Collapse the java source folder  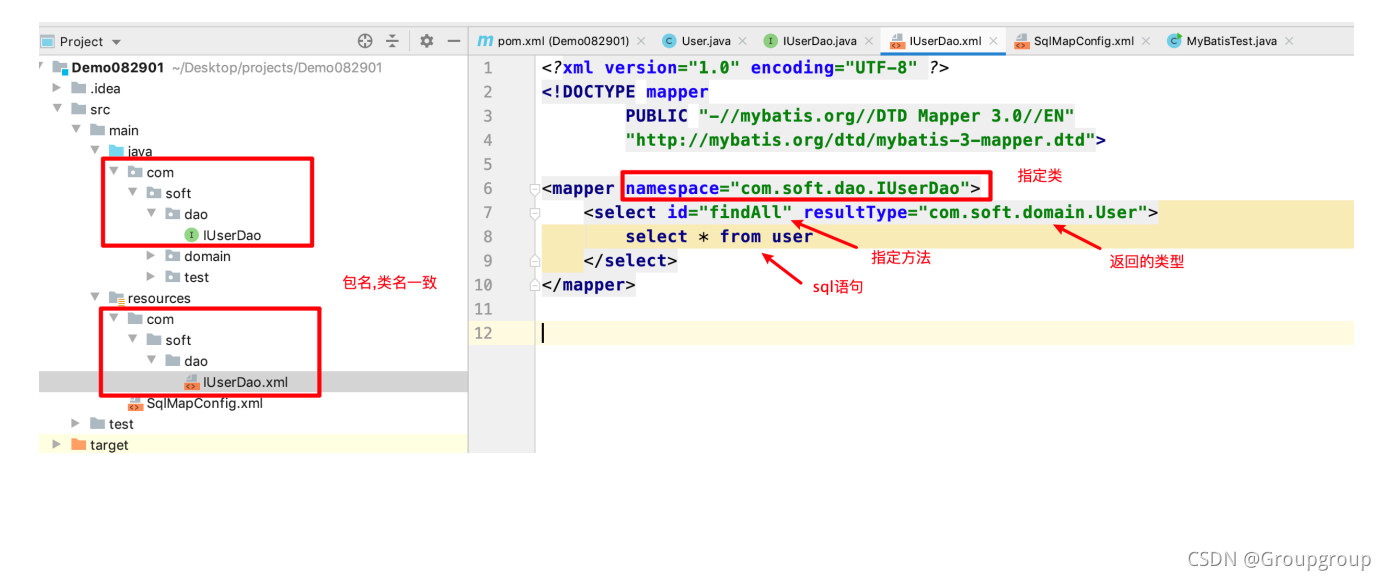[95, 151]
